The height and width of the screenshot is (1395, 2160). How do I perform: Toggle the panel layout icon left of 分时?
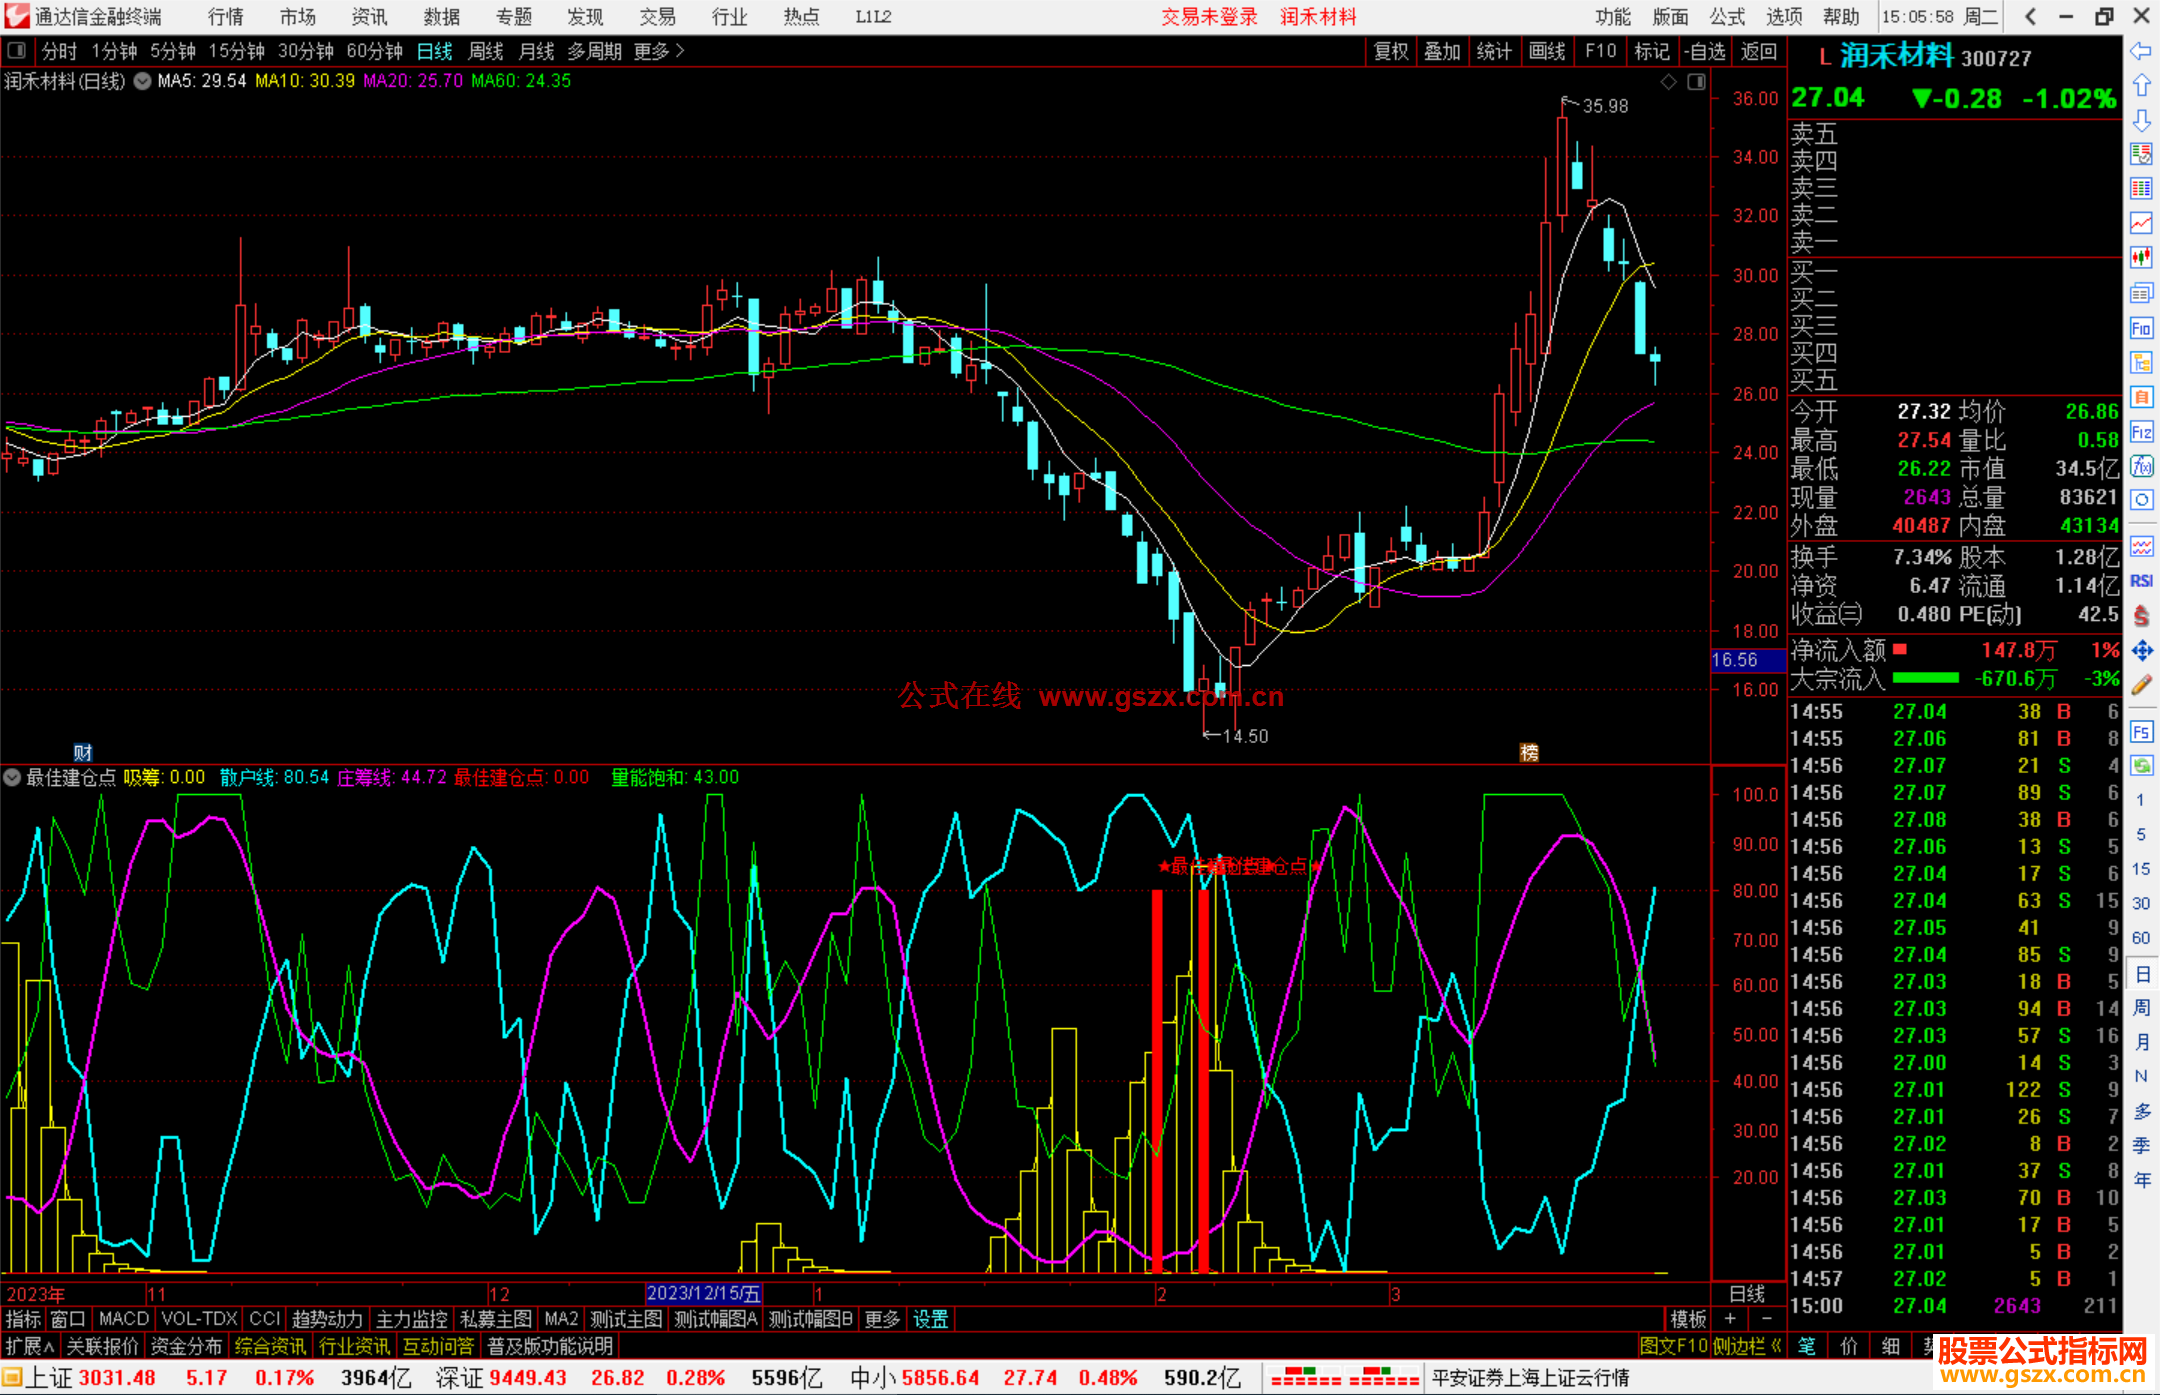tap(17, 51)
